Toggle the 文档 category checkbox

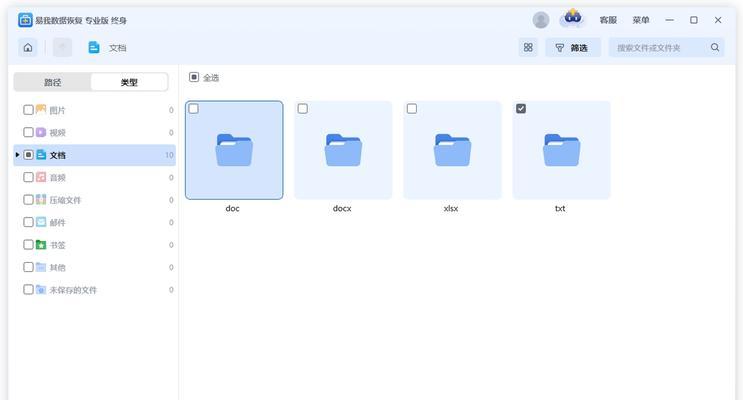28,155
